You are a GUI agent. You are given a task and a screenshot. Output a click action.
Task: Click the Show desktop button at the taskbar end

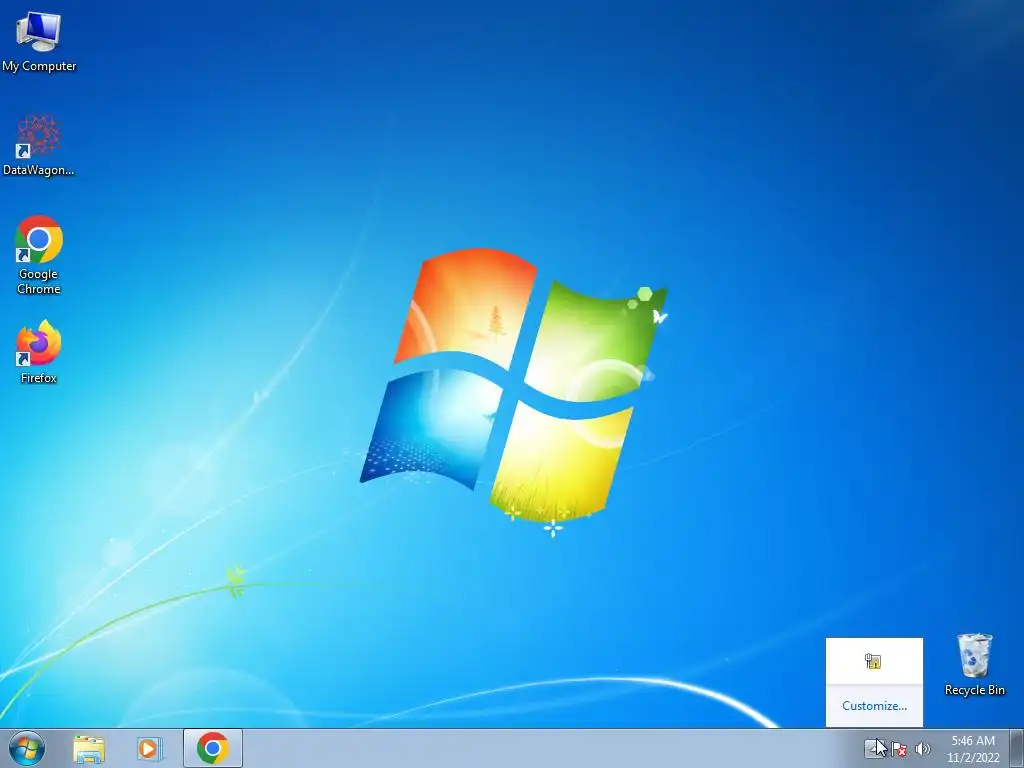pos(1017,748)
